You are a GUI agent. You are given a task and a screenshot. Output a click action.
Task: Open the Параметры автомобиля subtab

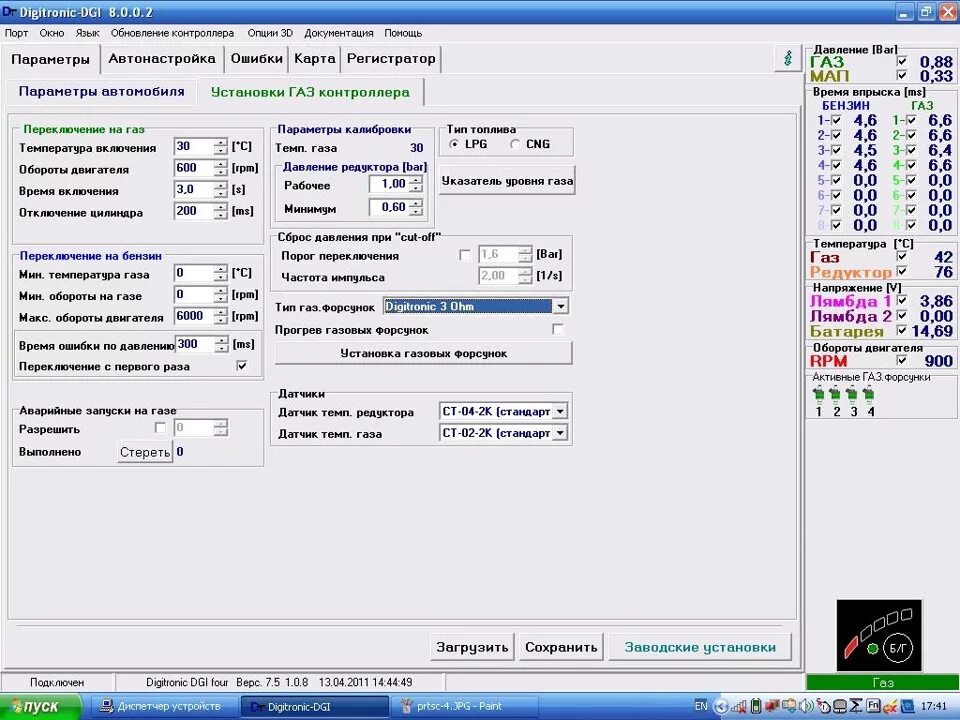point(101,92)
